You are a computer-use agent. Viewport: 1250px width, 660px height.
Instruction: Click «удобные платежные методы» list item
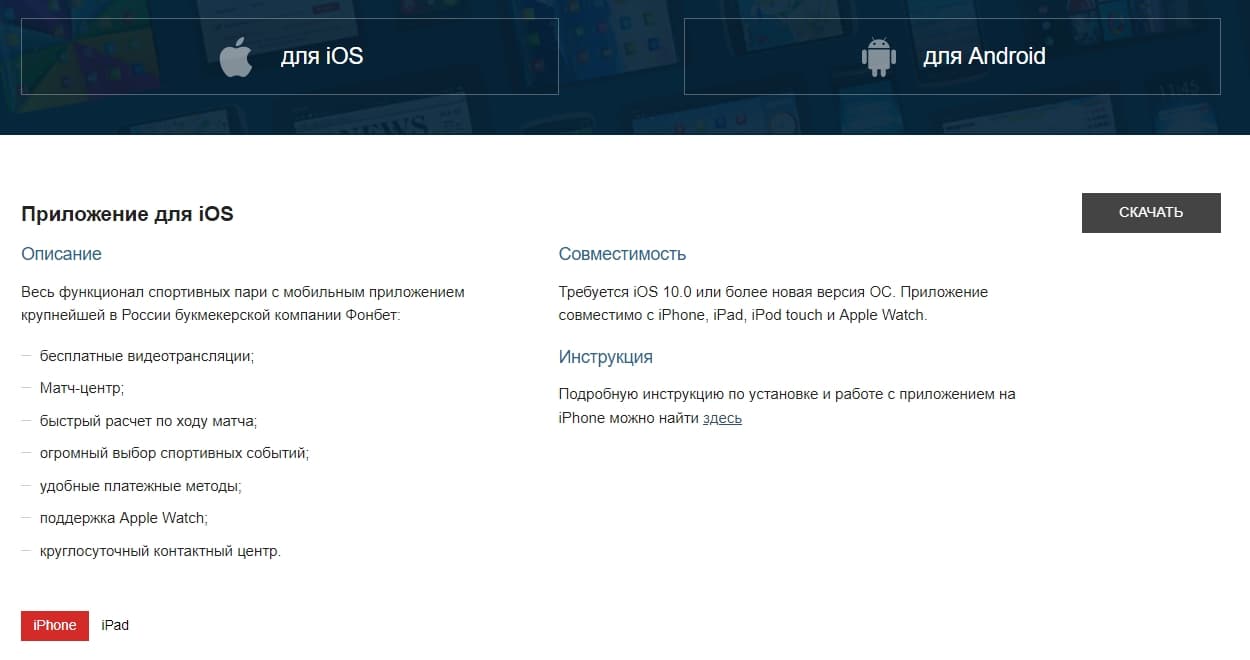click(x=141, y=486)
